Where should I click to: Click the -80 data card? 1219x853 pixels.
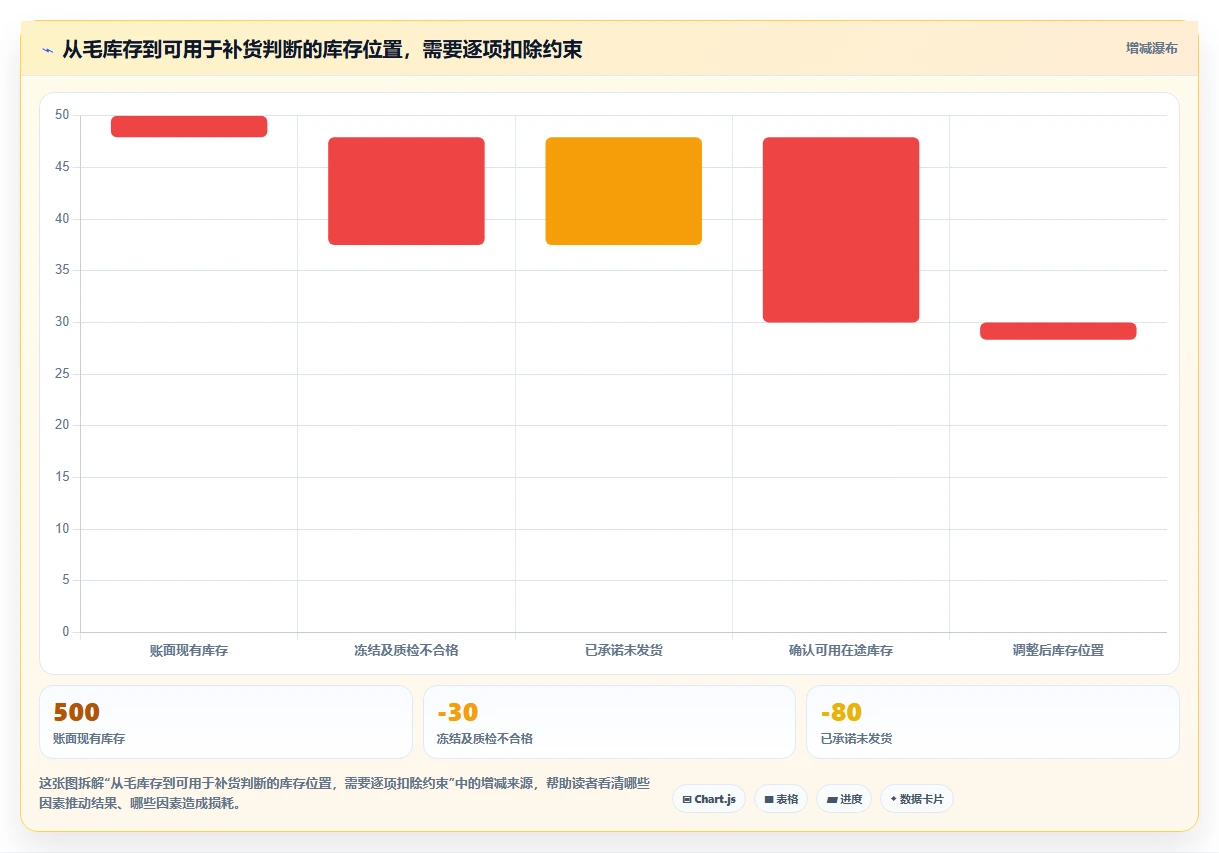coord(993,722)
